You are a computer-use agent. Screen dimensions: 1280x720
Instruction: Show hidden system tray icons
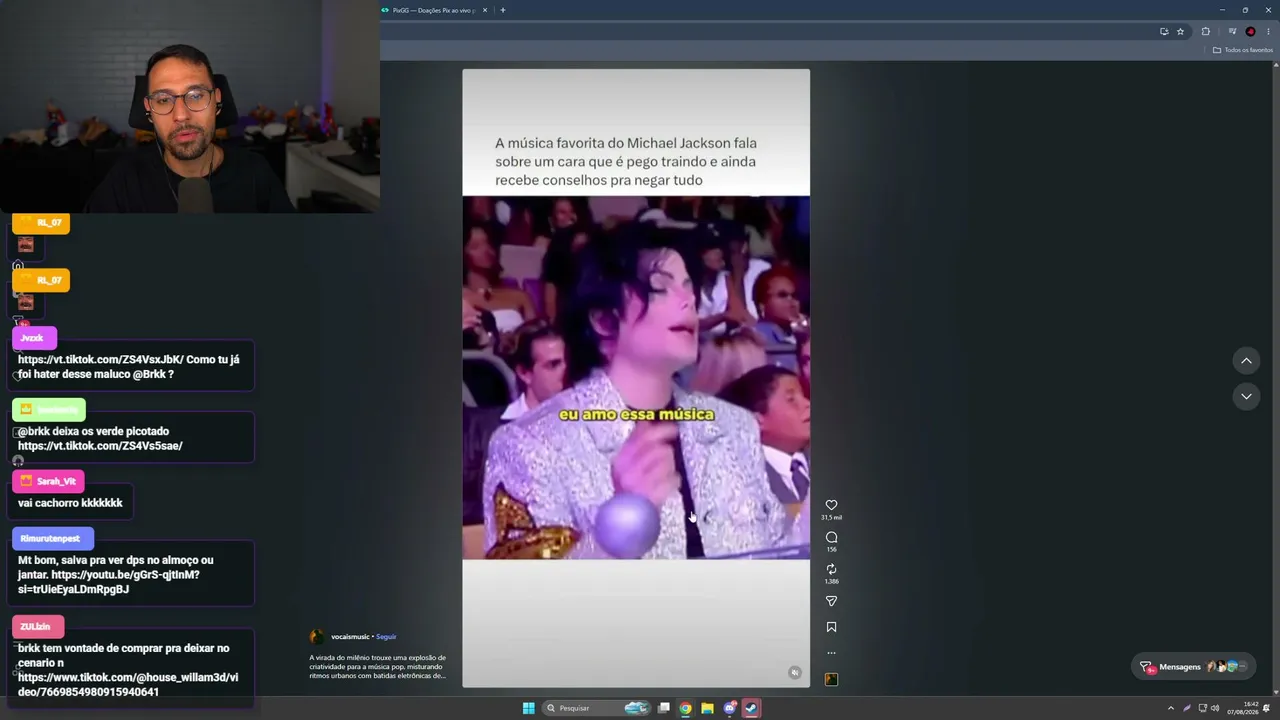[1171, 708]
